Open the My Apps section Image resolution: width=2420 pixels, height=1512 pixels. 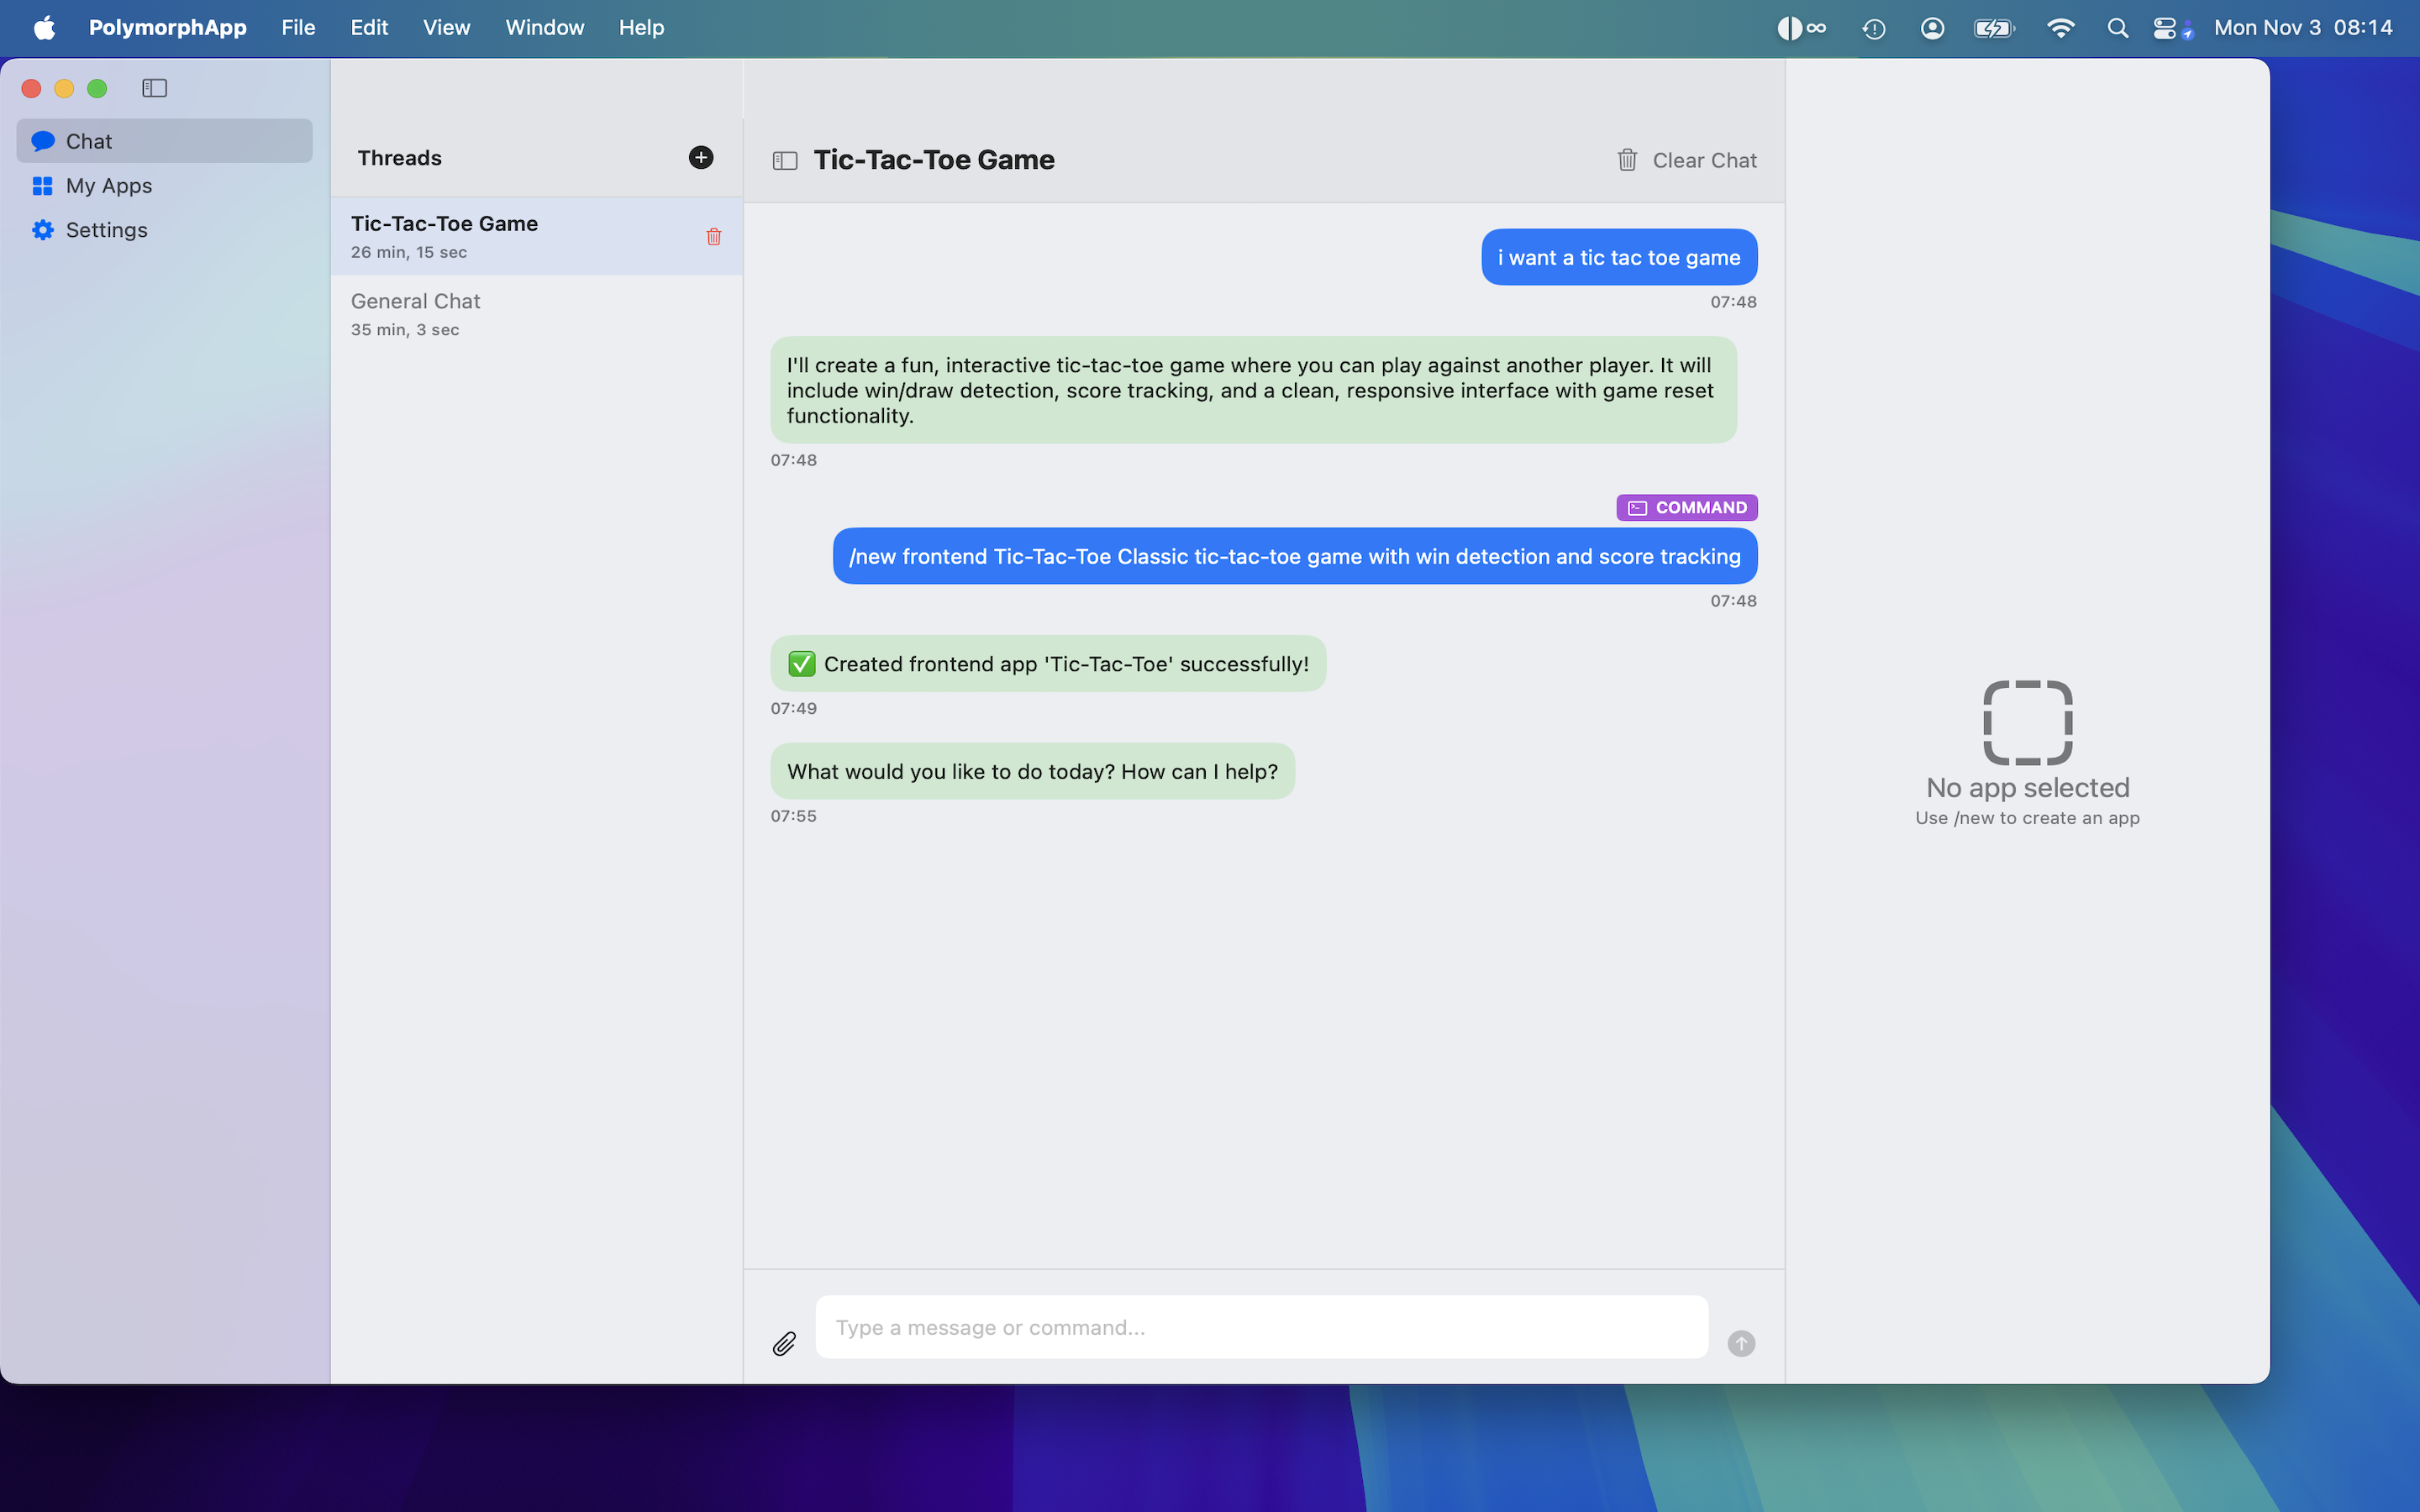pos(108,186)
